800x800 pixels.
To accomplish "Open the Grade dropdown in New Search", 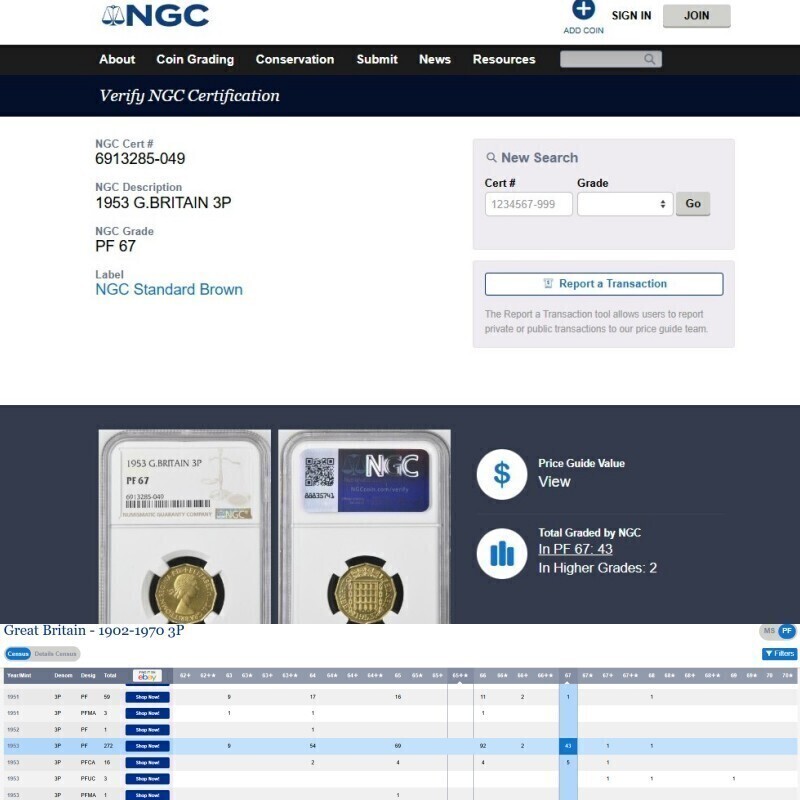I will [625, 204].
